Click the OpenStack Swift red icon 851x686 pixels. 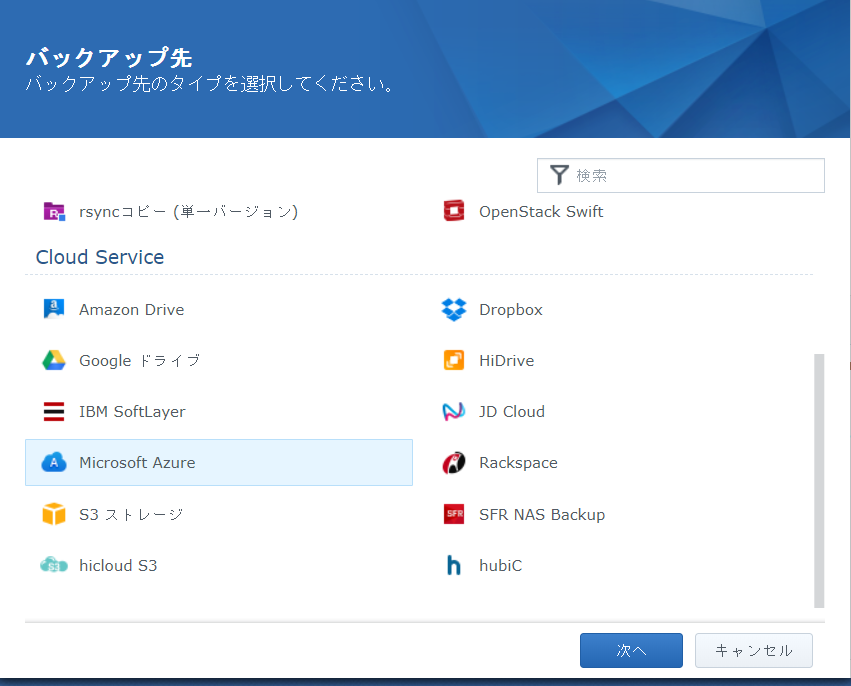(454, 211)
